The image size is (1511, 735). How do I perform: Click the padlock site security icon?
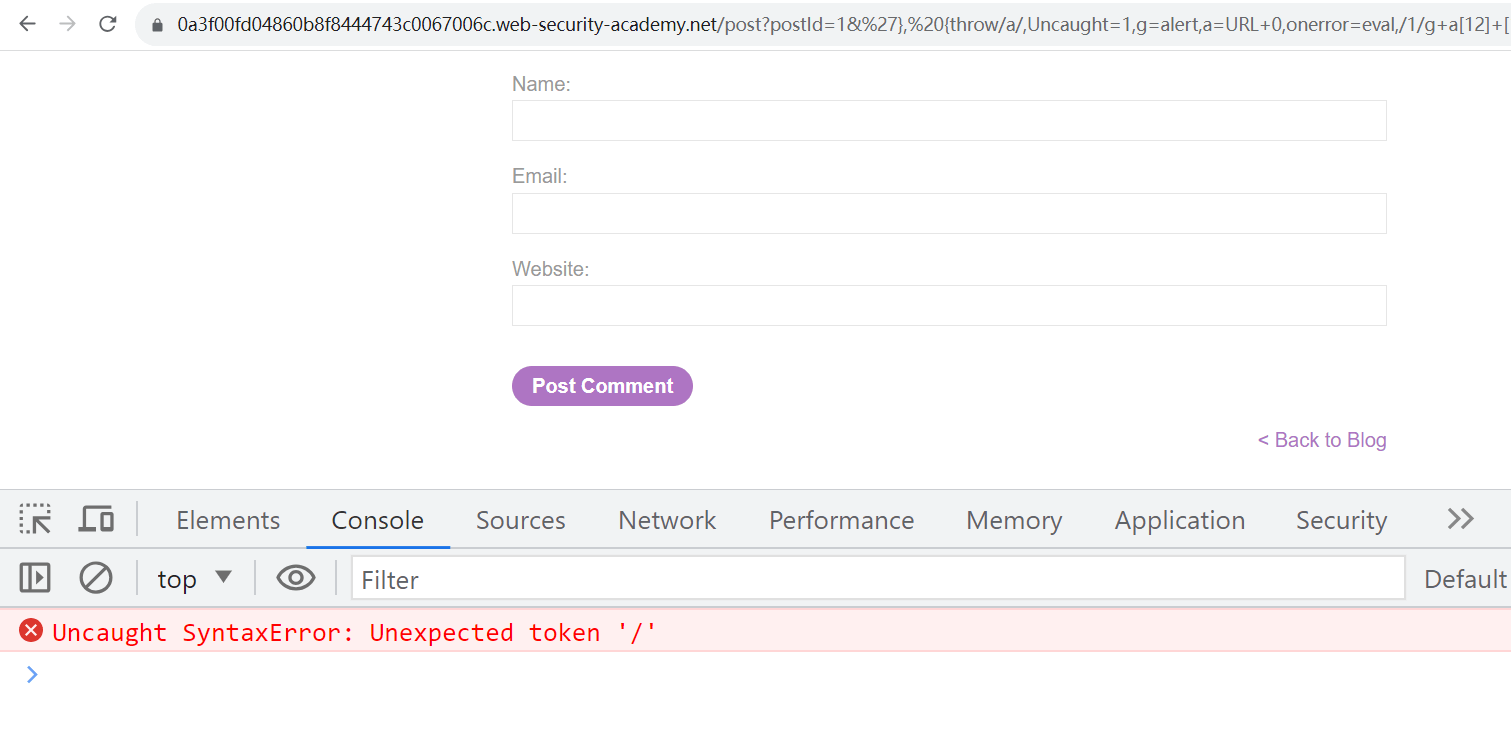click(157, 25)
